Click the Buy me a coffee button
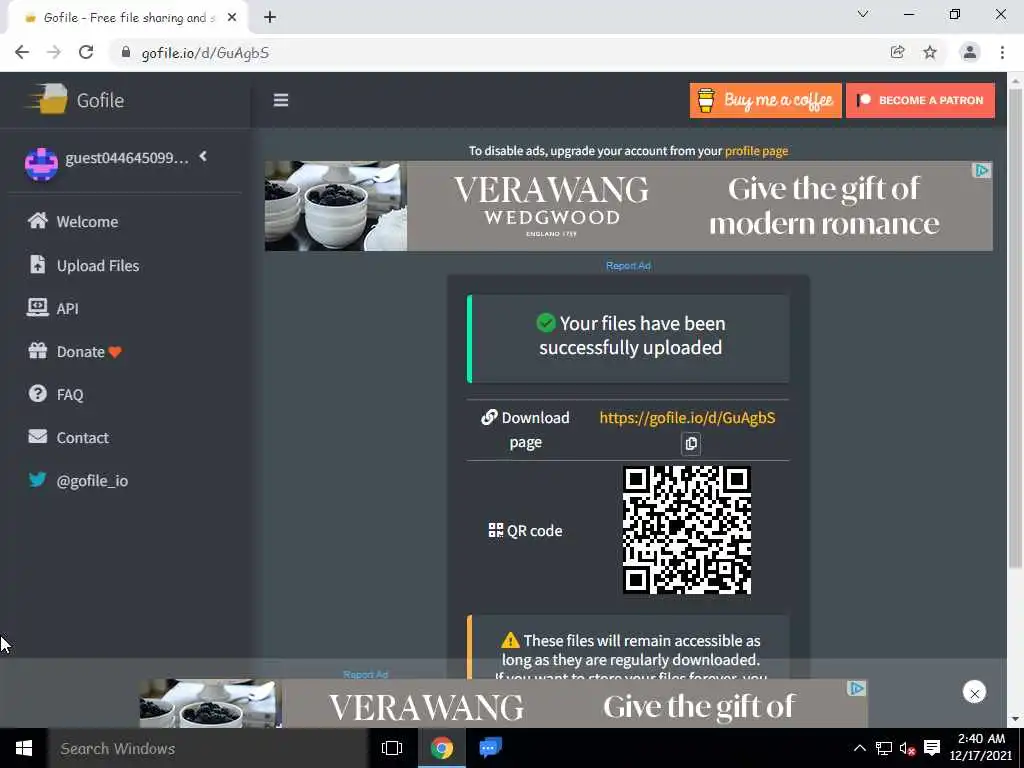This screenshot has width=1024, height=768. [765, 100]
